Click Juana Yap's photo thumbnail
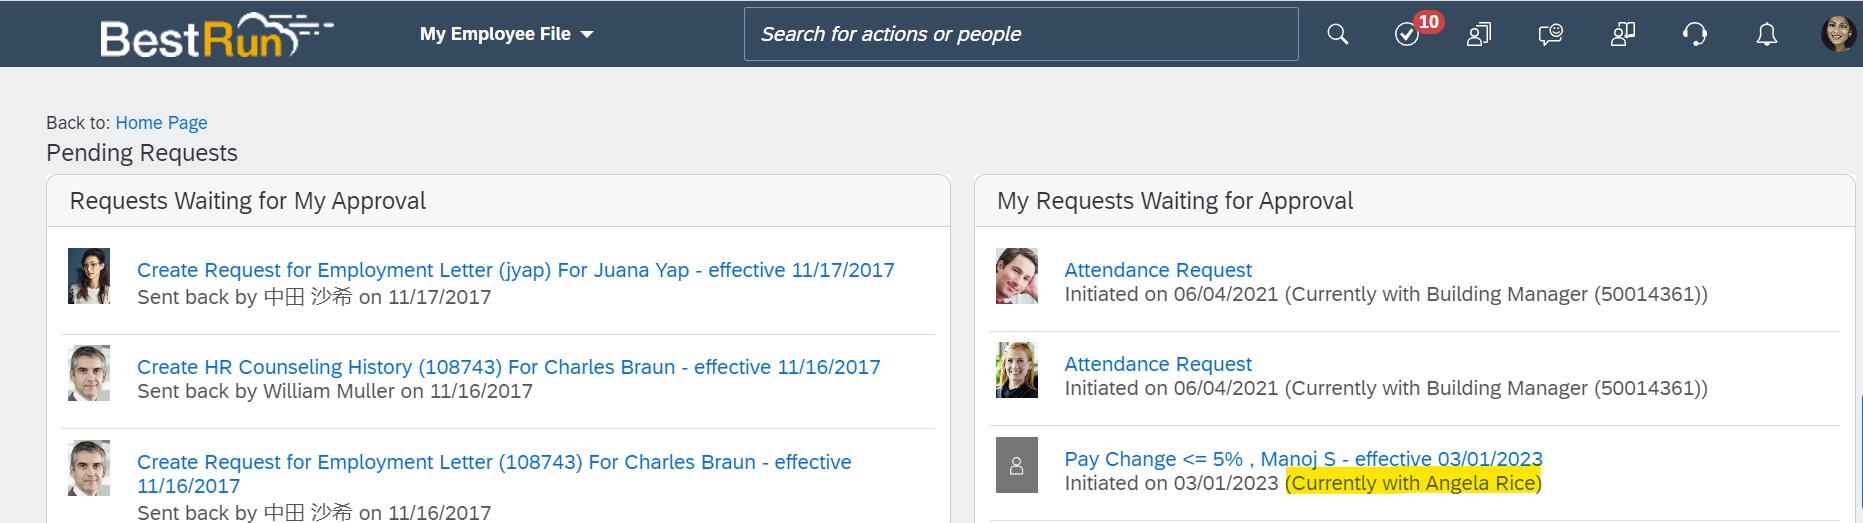The image size is (1863, 523). point(89,276)
